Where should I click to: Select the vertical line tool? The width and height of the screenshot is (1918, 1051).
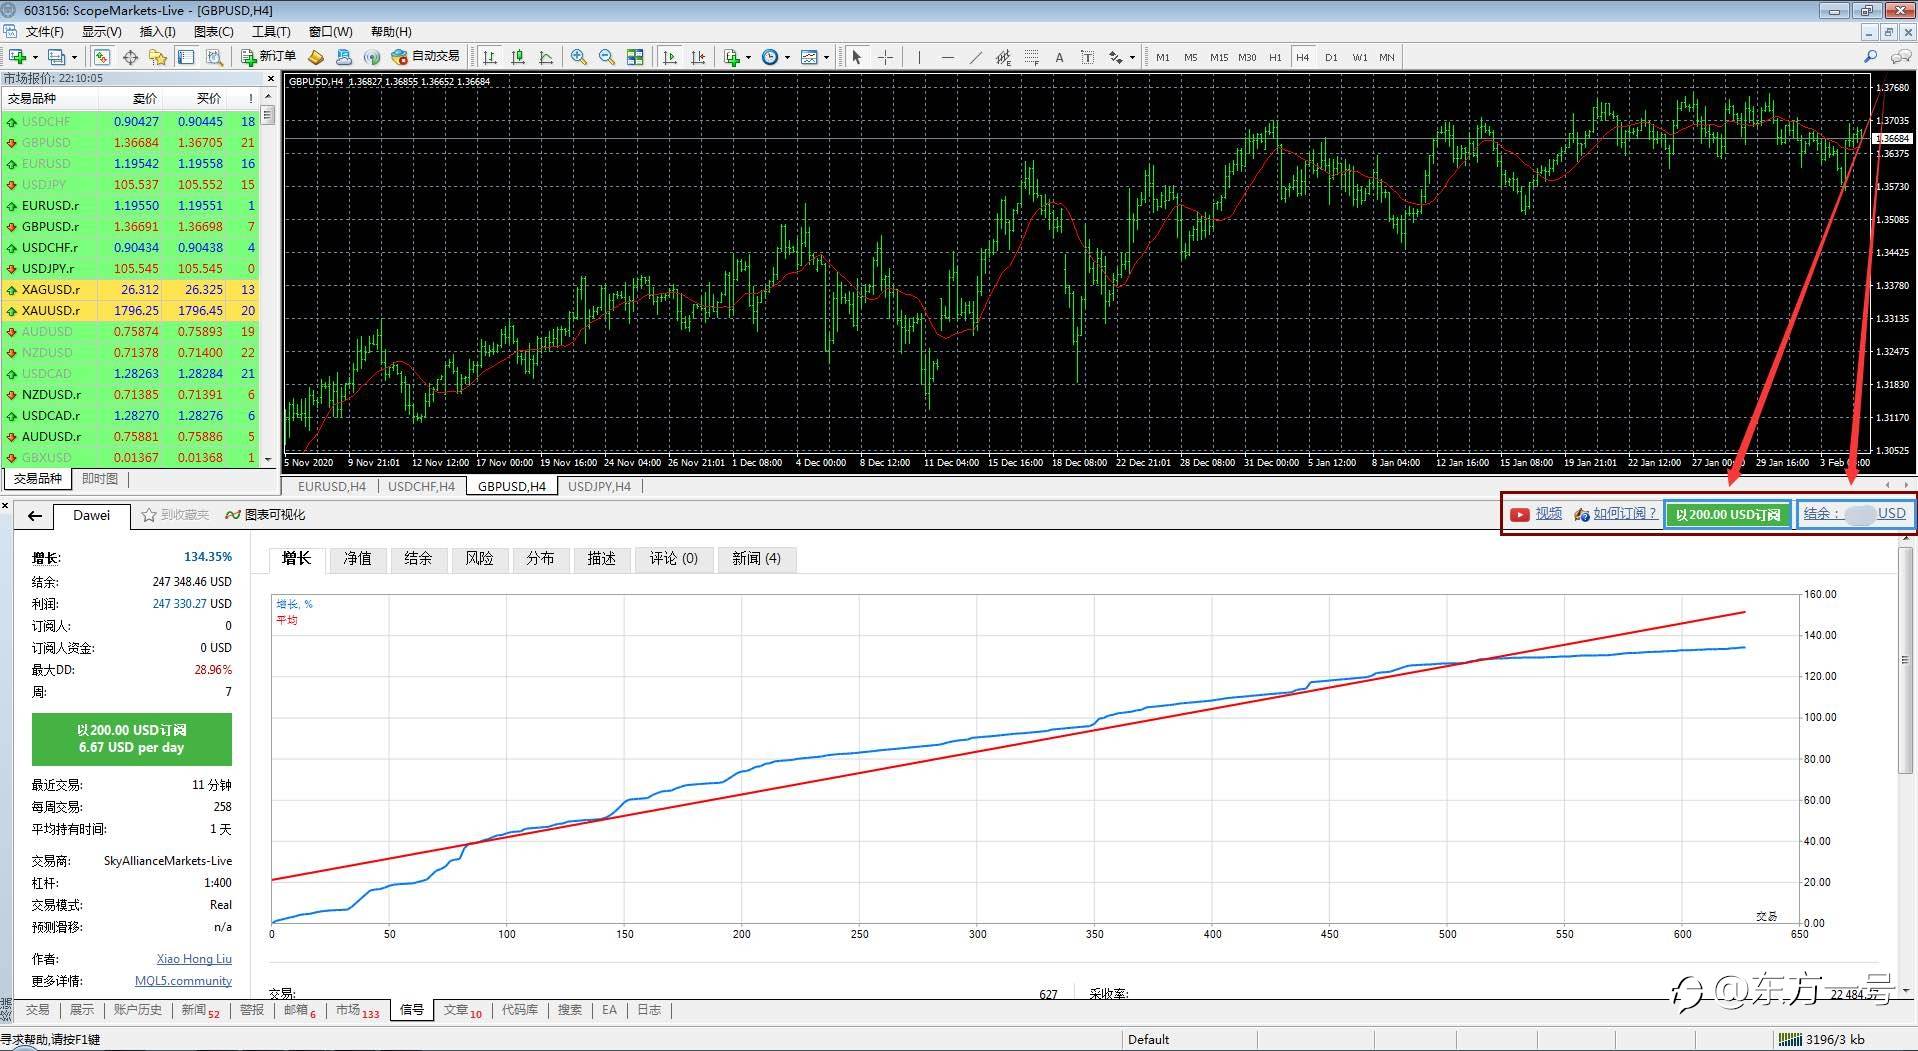click(x=918, y=57)
